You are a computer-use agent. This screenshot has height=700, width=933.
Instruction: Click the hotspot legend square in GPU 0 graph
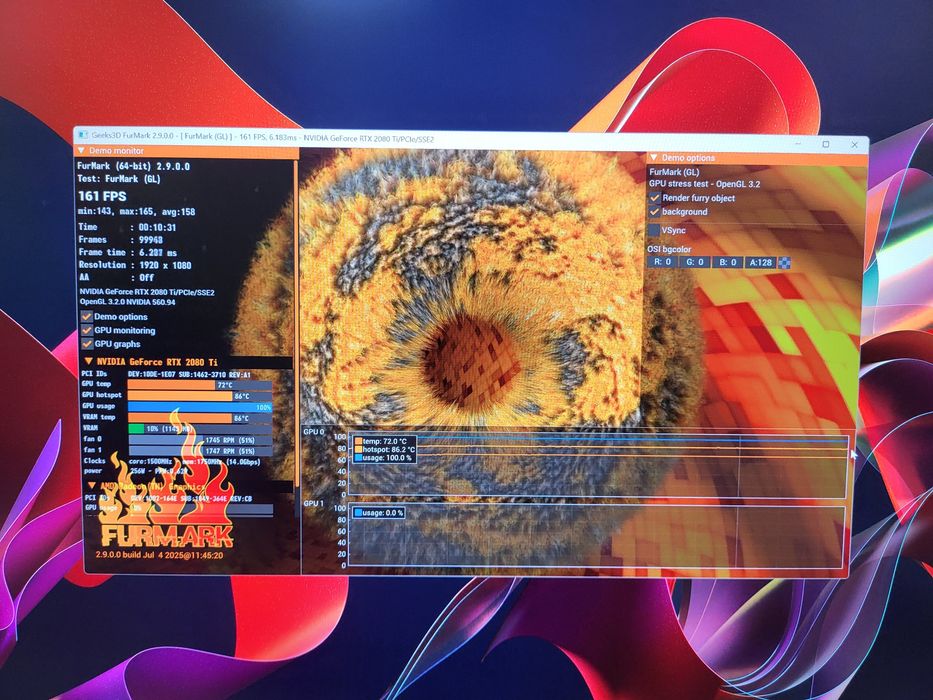click(x=358, y=450)
